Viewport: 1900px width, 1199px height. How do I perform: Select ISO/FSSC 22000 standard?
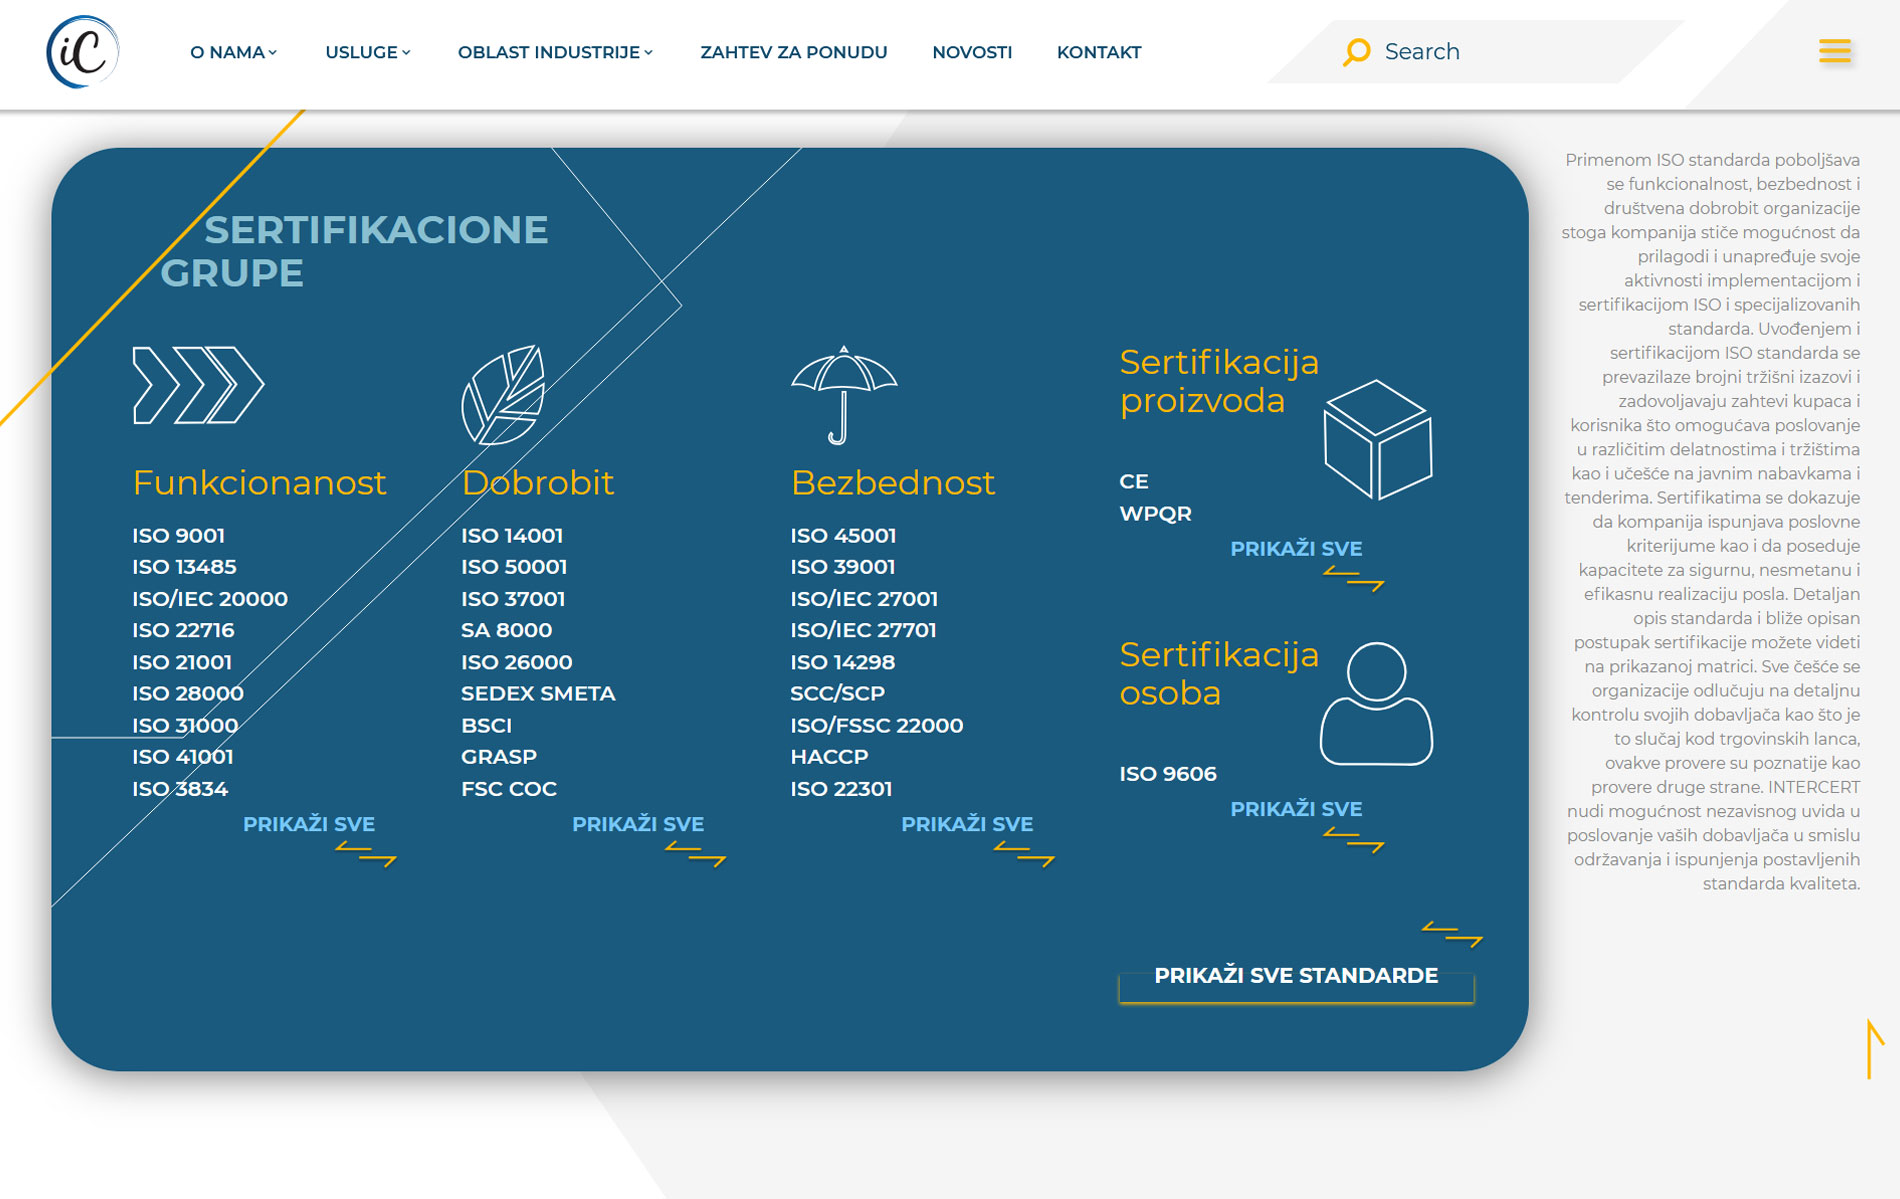click(x=877, y=725)
